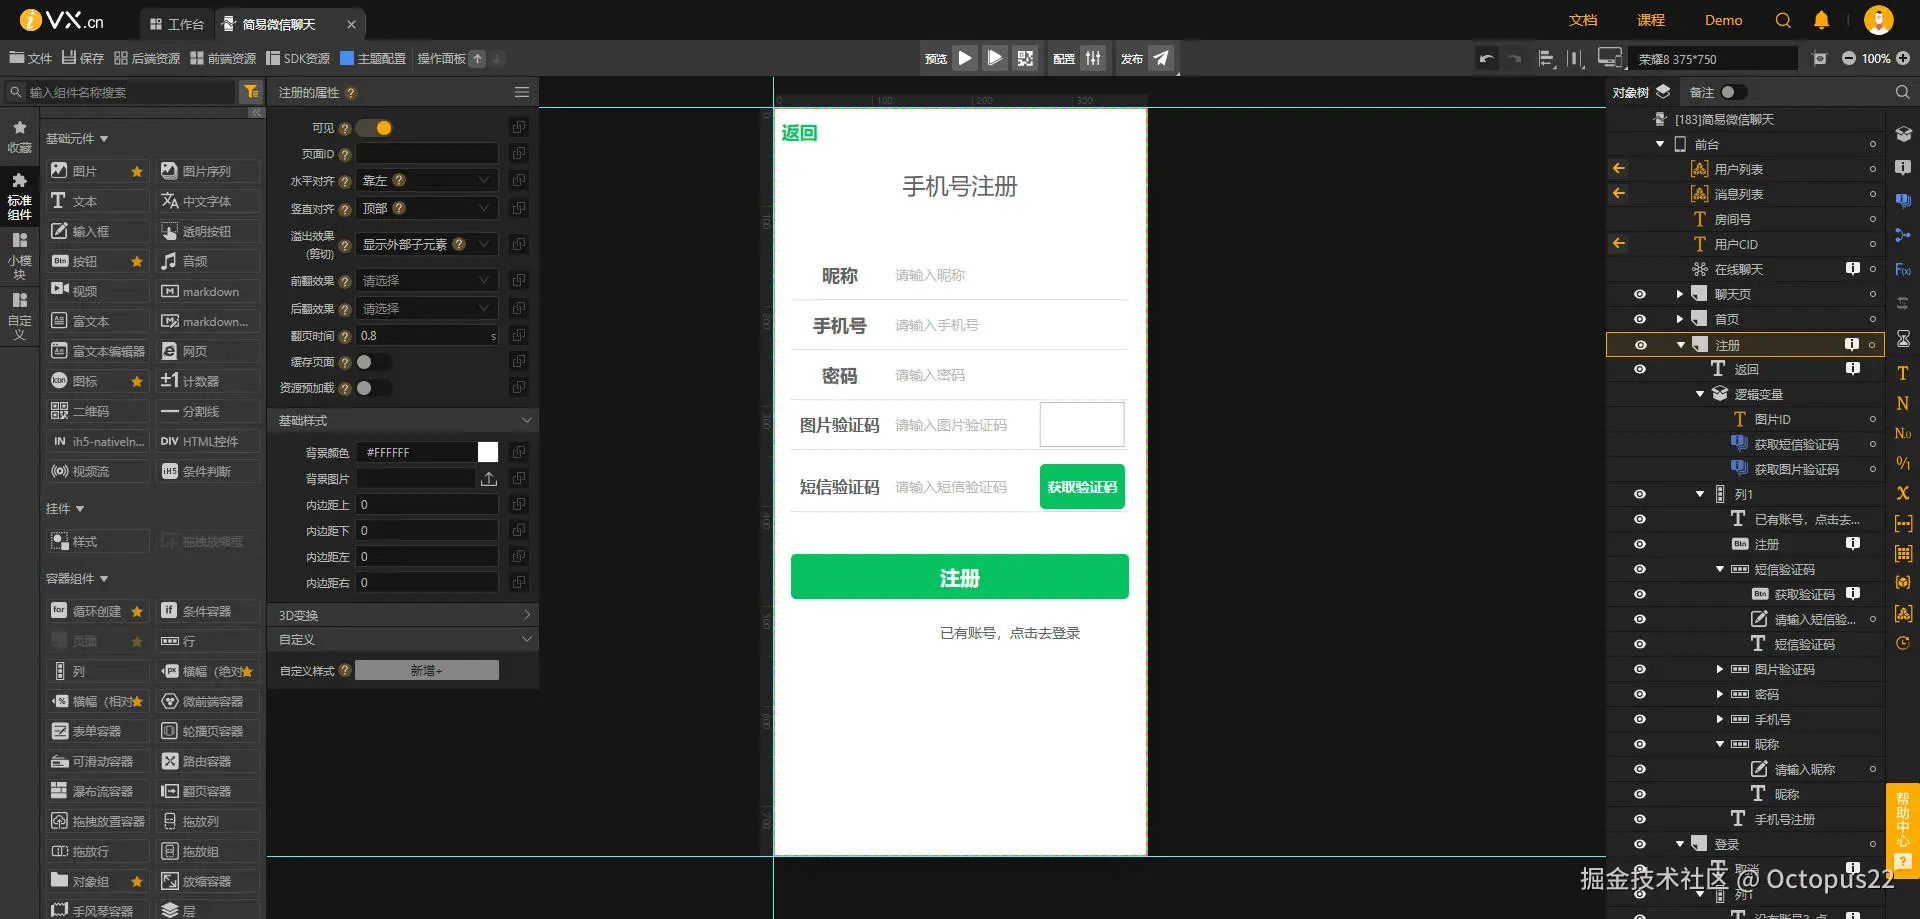Hide the 聊天页 page with its eye icon

pos(1640,294)
